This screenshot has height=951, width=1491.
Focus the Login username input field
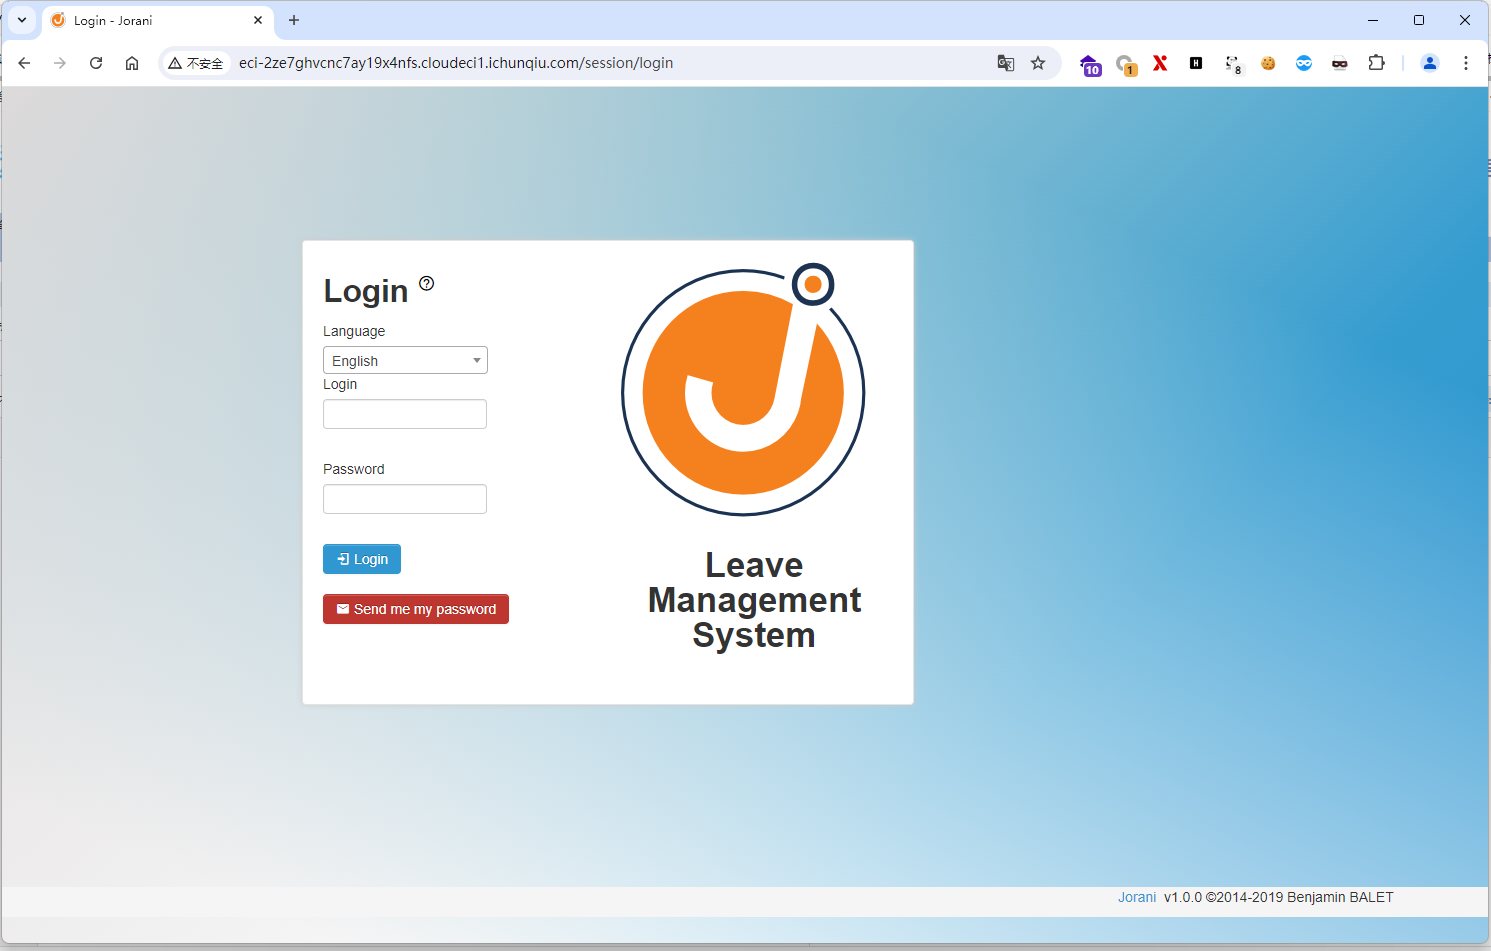coord(405,414)
